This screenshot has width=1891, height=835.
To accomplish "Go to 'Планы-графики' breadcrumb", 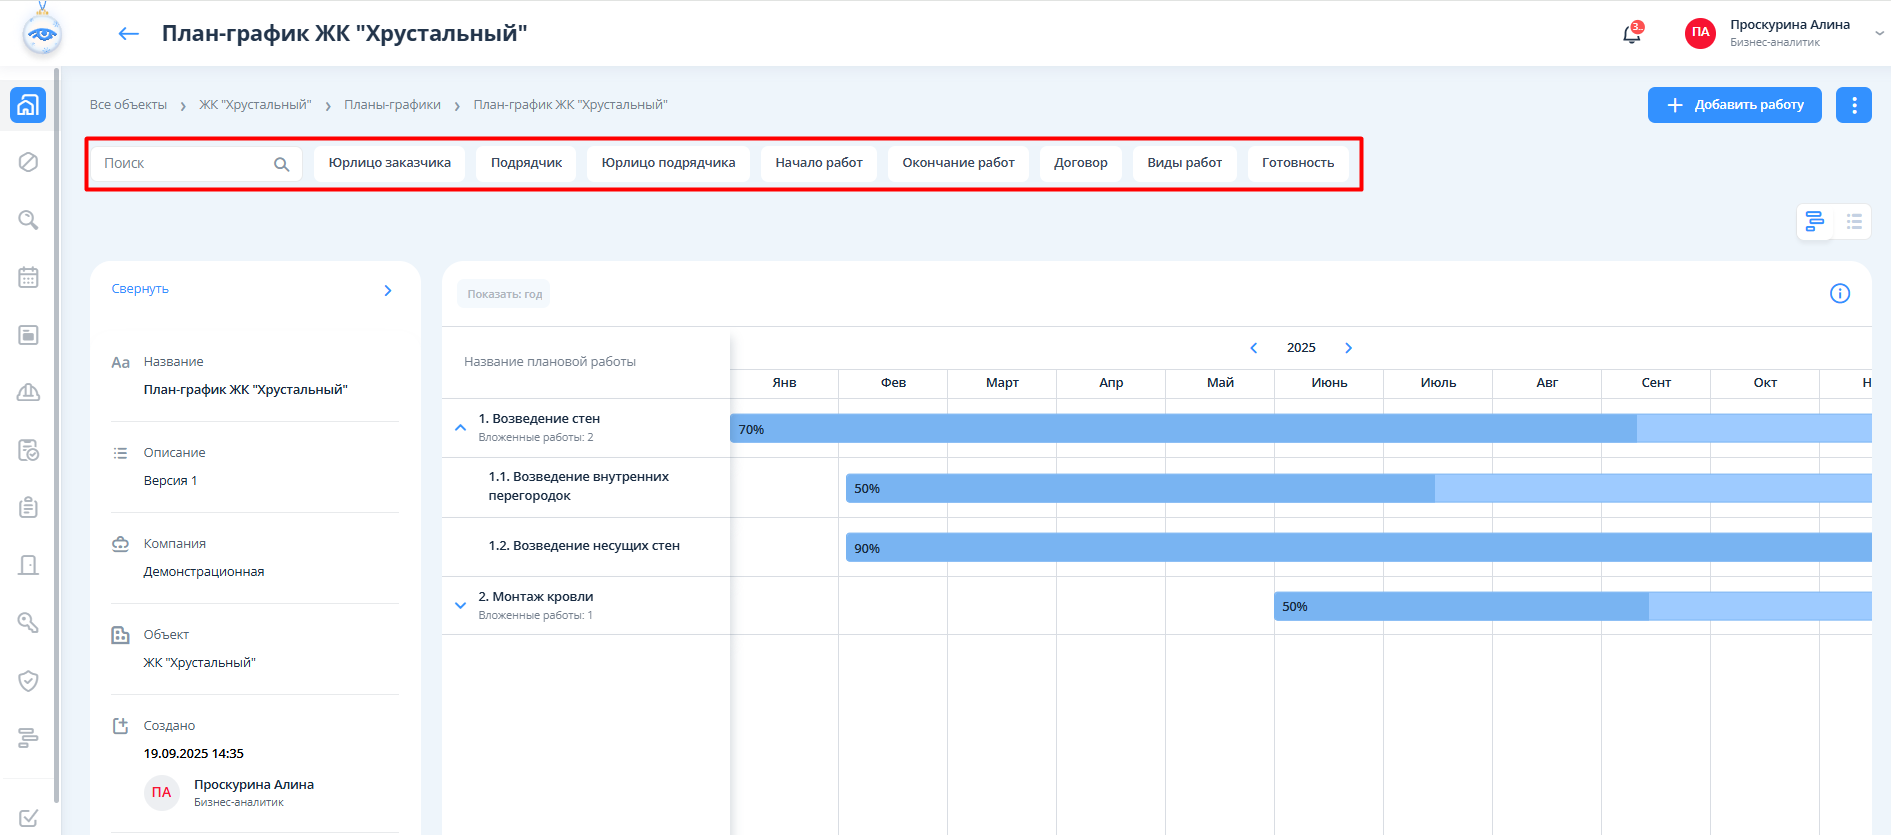I will tap(392, 105).
